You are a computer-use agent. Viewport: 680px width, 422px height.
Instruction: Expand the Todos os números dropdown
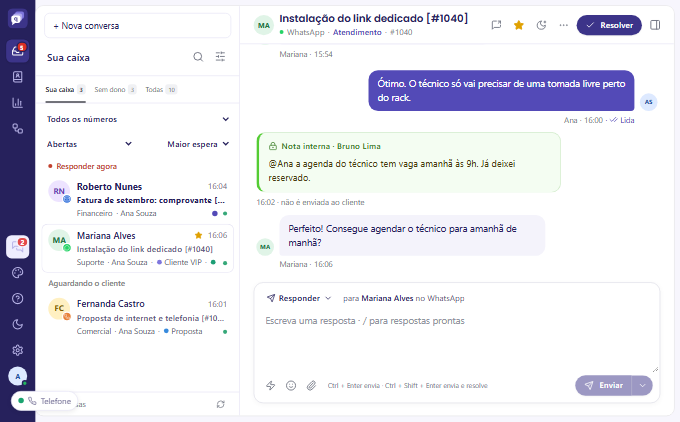click(x=138, y=119)
